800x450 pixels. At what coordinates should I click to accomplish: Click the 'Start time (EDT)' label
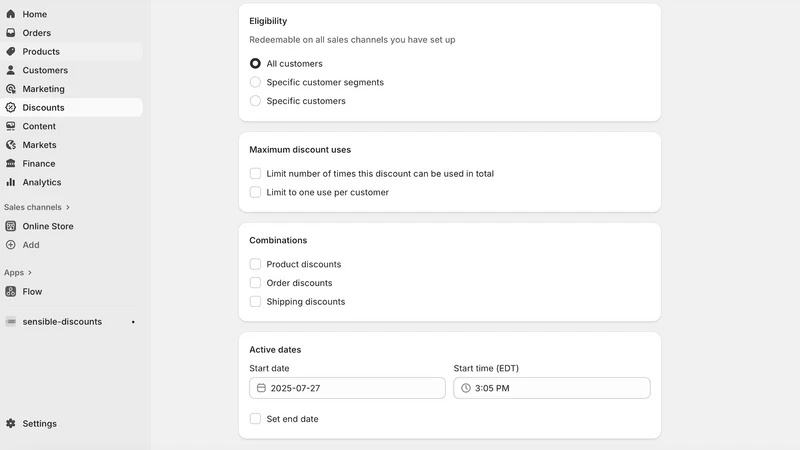(x=486, y=368)
